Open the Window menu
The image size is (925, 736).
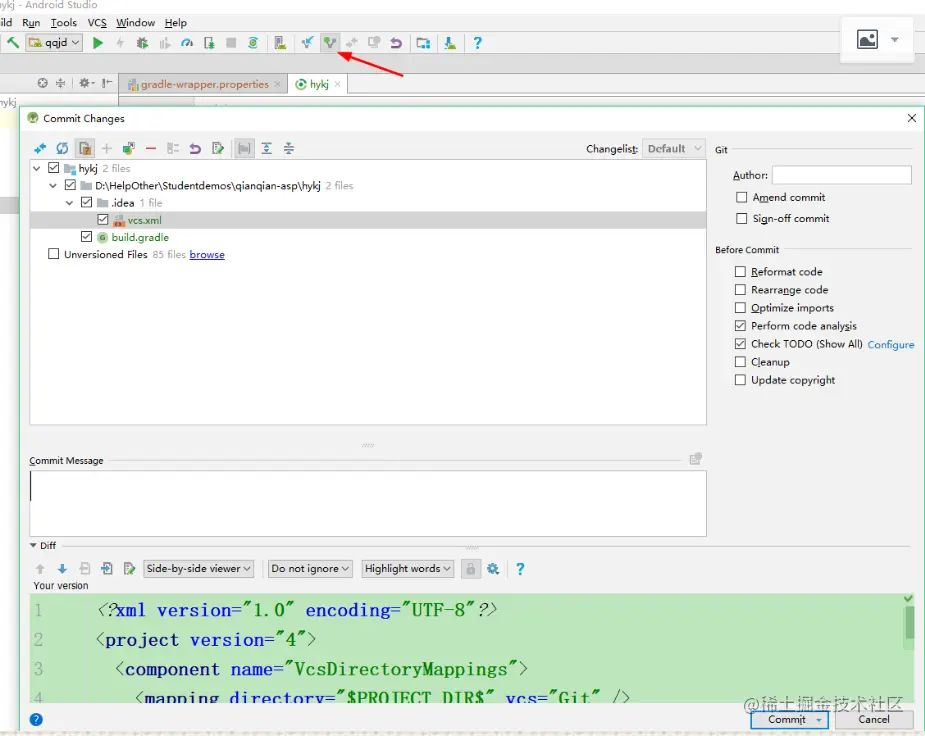135,22
